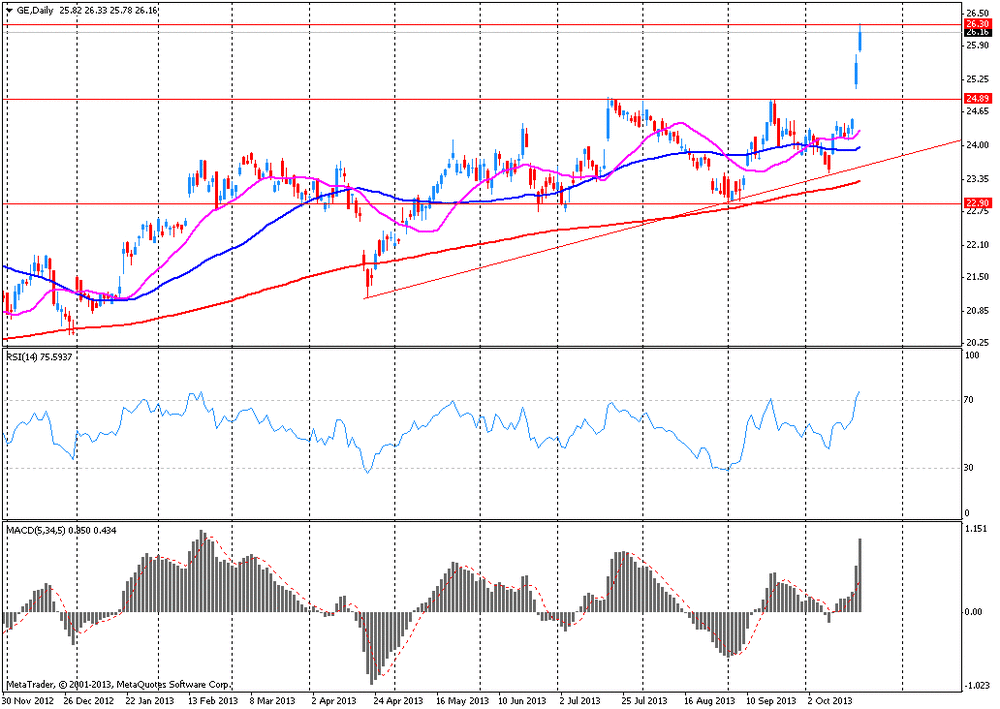Select the latest blue candle near 26.16

pos(860,38)
